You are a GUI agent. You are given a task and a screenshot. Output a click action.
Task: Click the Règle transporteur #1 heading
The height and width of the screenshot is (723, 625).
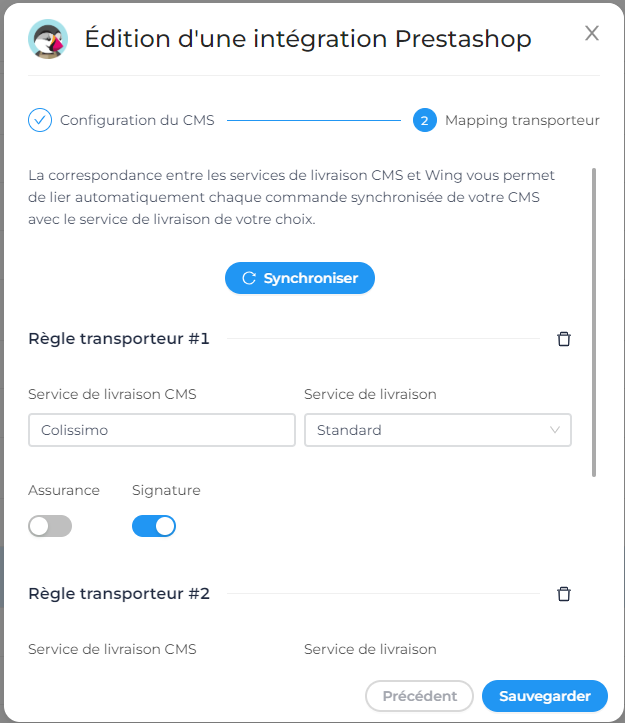click(x=119, y=338)
